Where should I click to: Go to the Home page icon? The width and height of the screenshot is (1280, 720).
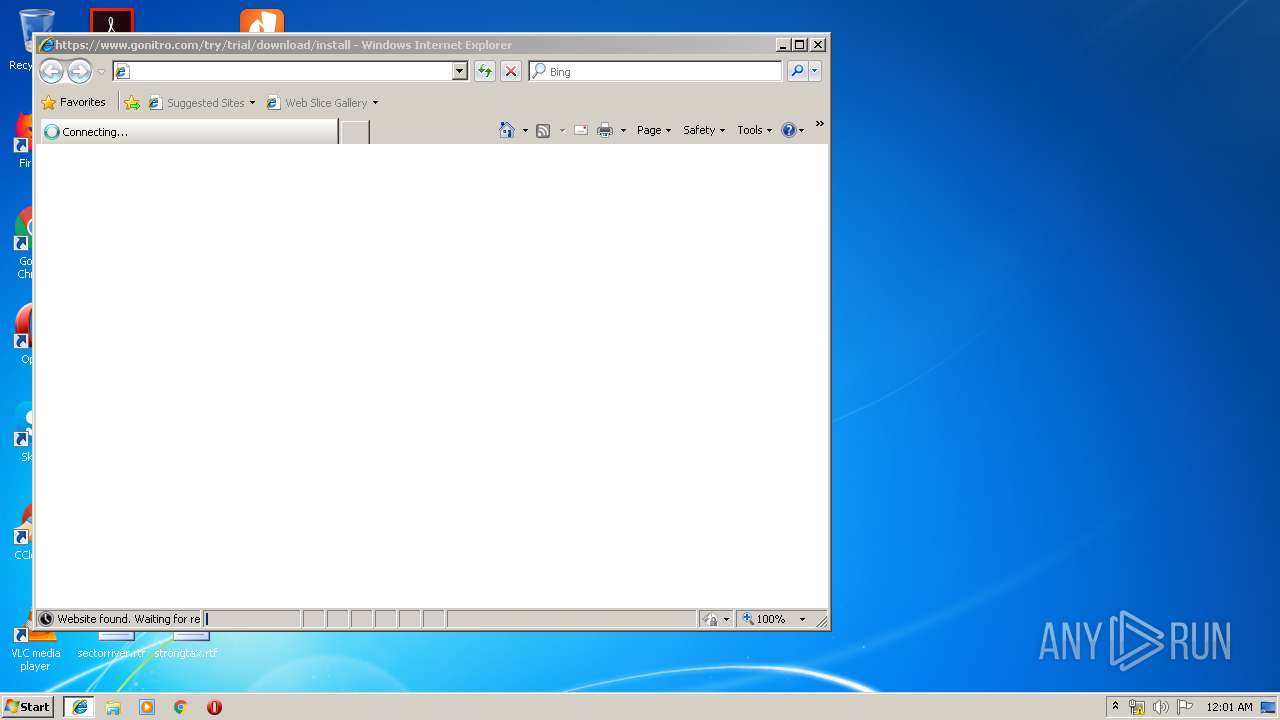pos(507,130)
